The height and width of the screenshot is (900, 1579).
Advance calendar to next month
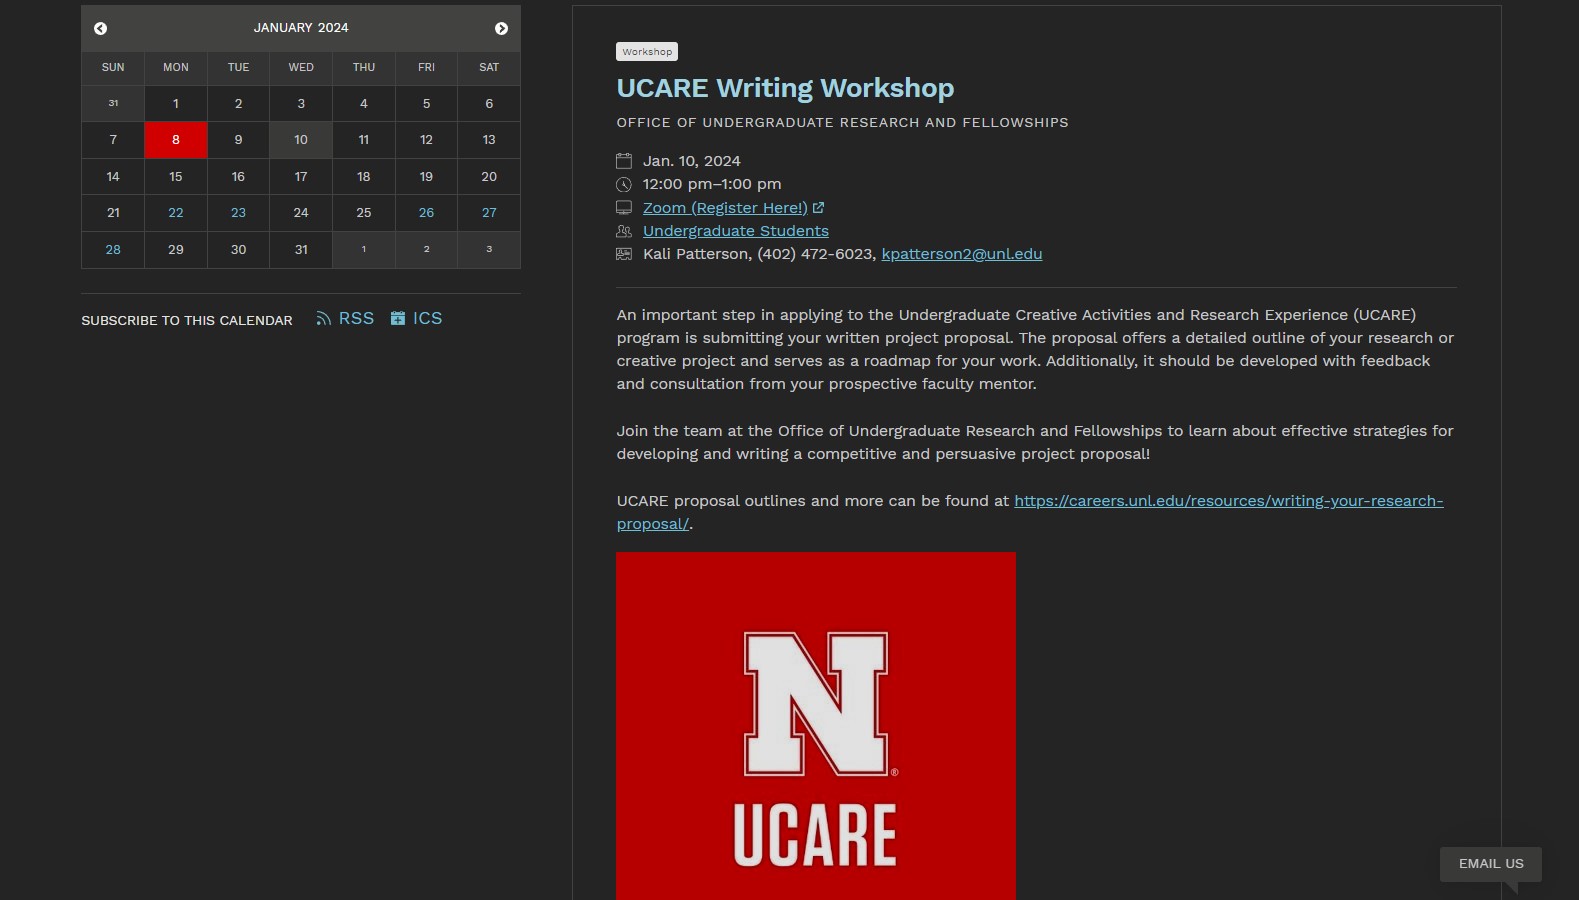(x=501, y=29)
